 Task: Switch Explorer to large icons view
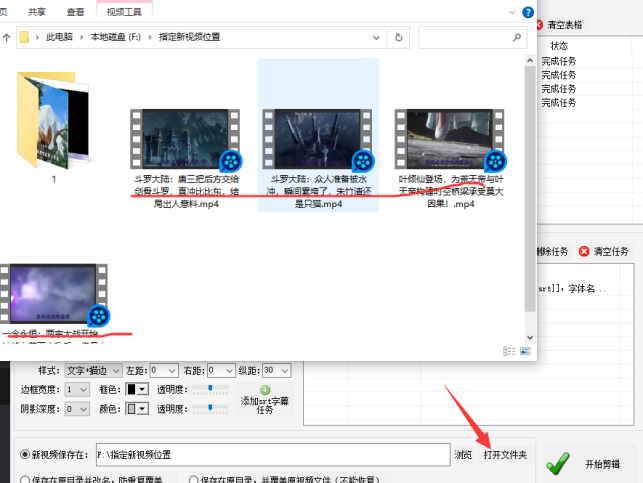coord(525,351)
